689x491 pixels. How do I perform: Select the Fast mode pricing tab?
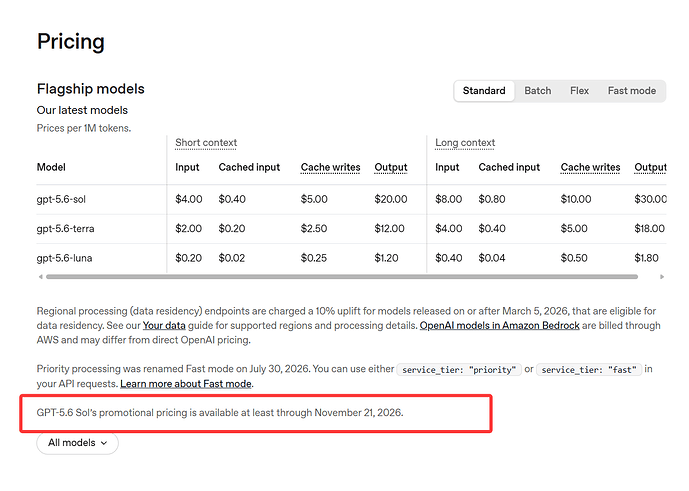[631, 91]
